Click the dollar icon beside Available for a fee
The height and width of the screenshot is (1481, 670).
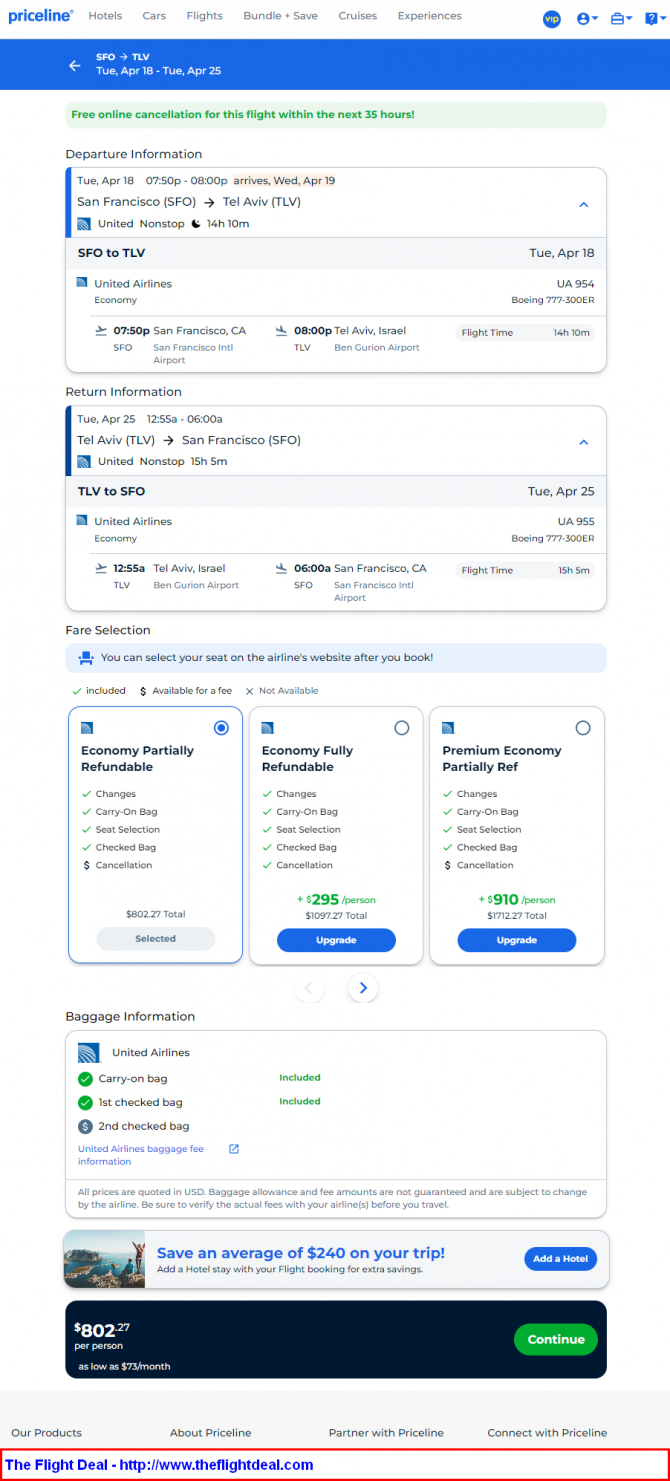coord(143,691)
